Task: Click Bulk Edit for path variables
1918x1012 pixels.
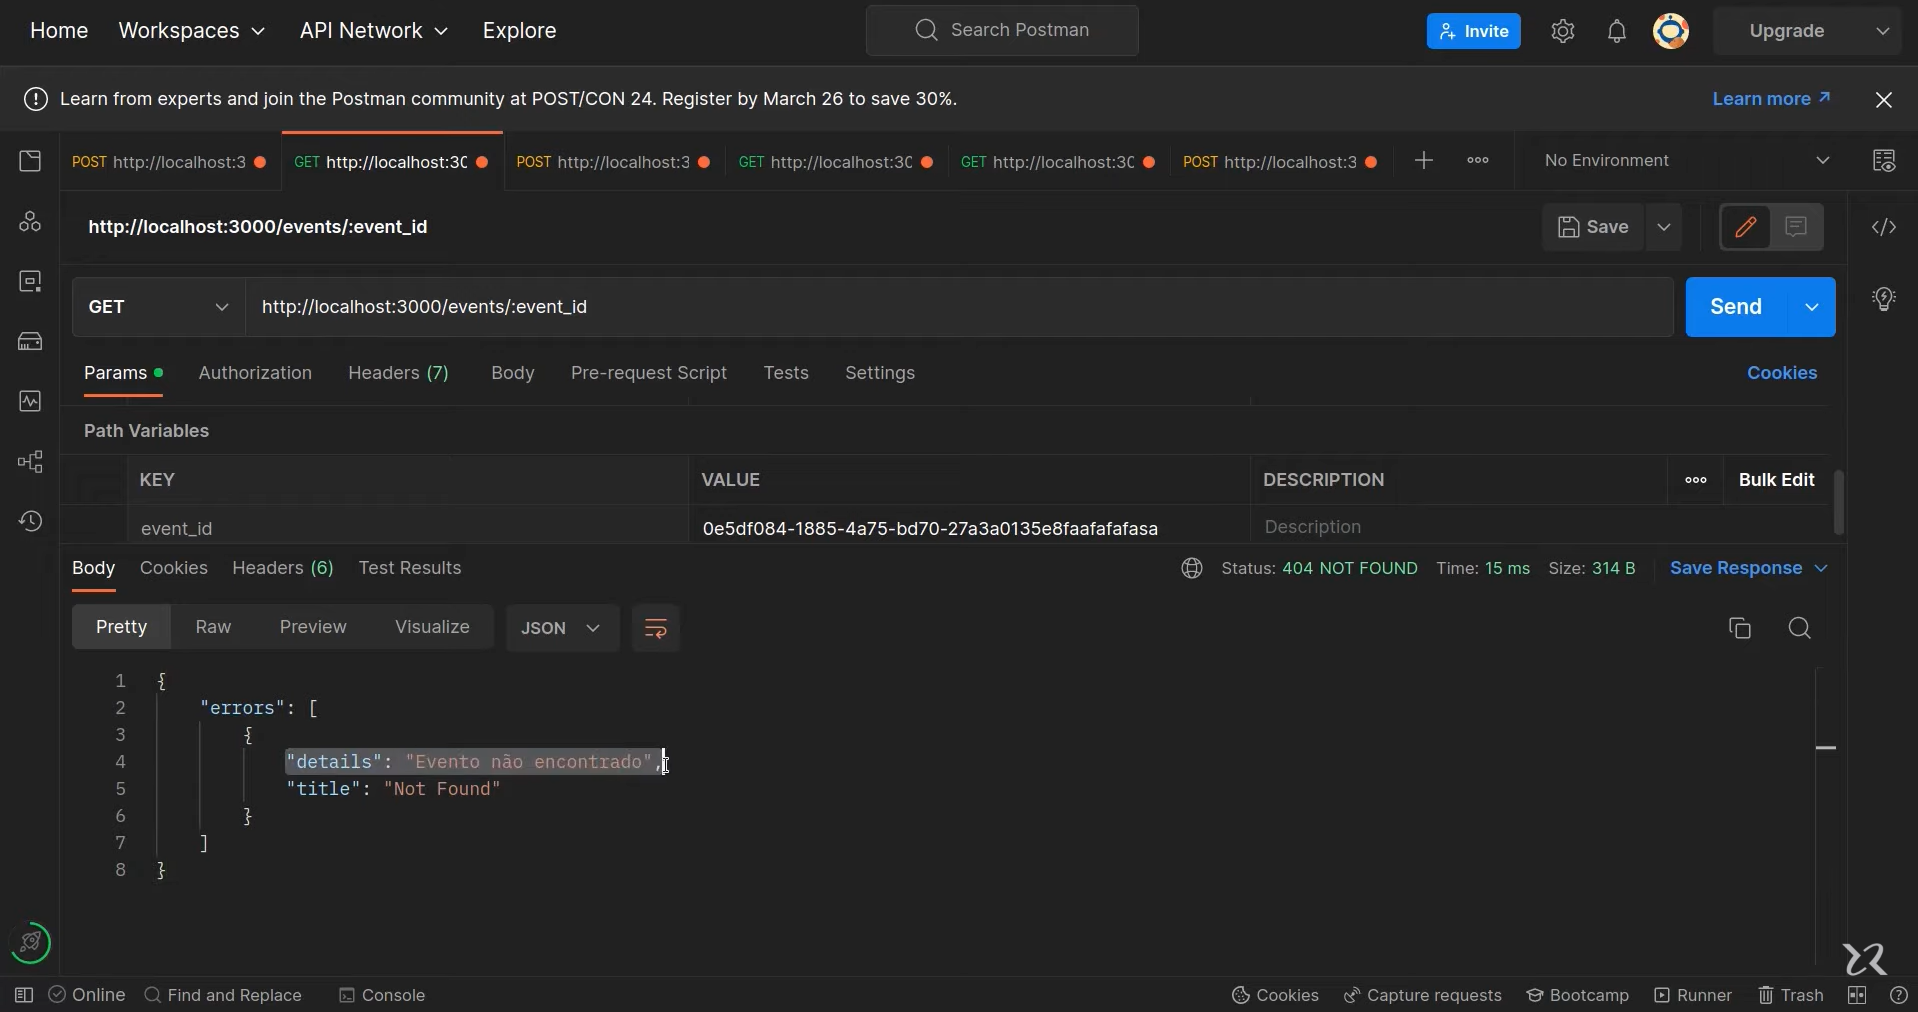Action: 1776,480
